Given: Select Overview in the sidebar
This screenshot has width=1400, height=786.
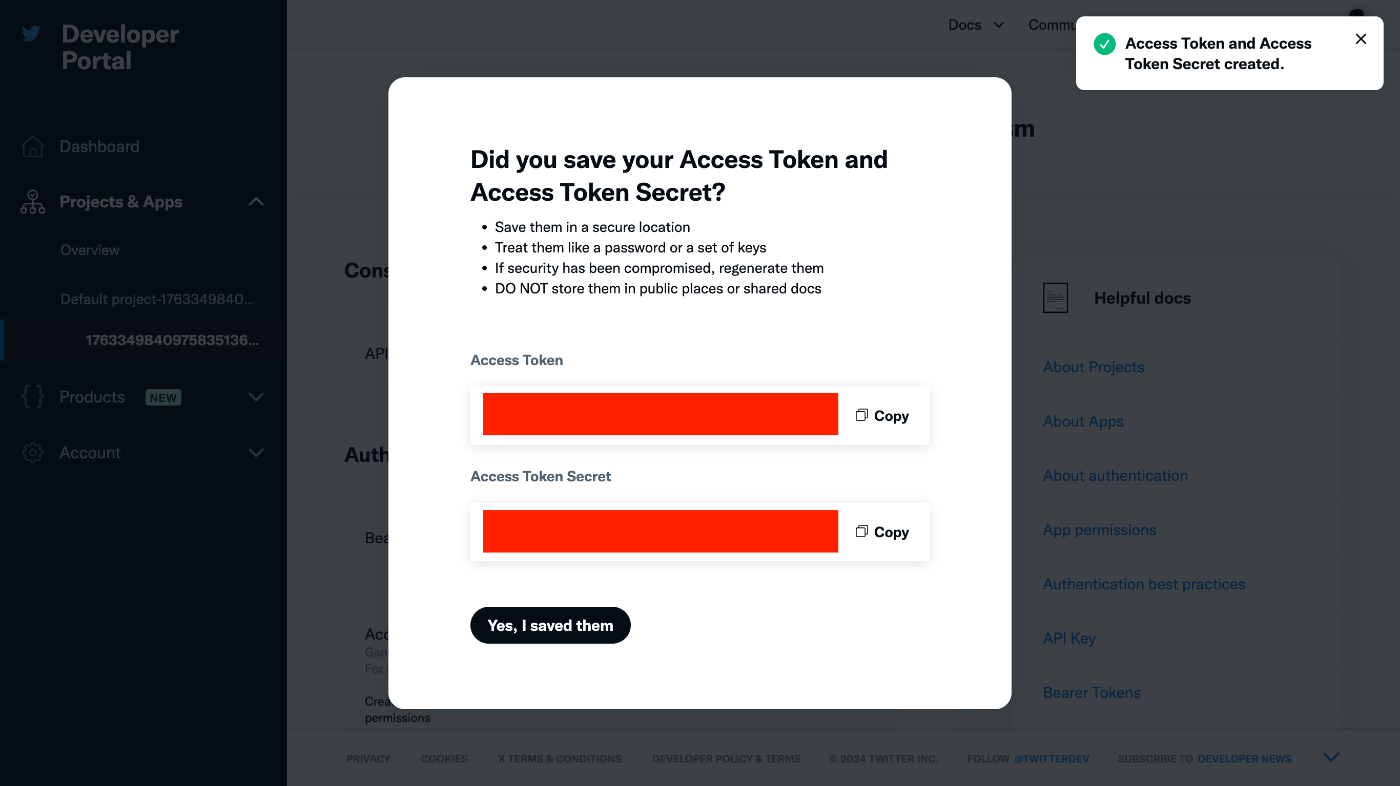Looking at the screenshot, I should [x=90, y=250].
